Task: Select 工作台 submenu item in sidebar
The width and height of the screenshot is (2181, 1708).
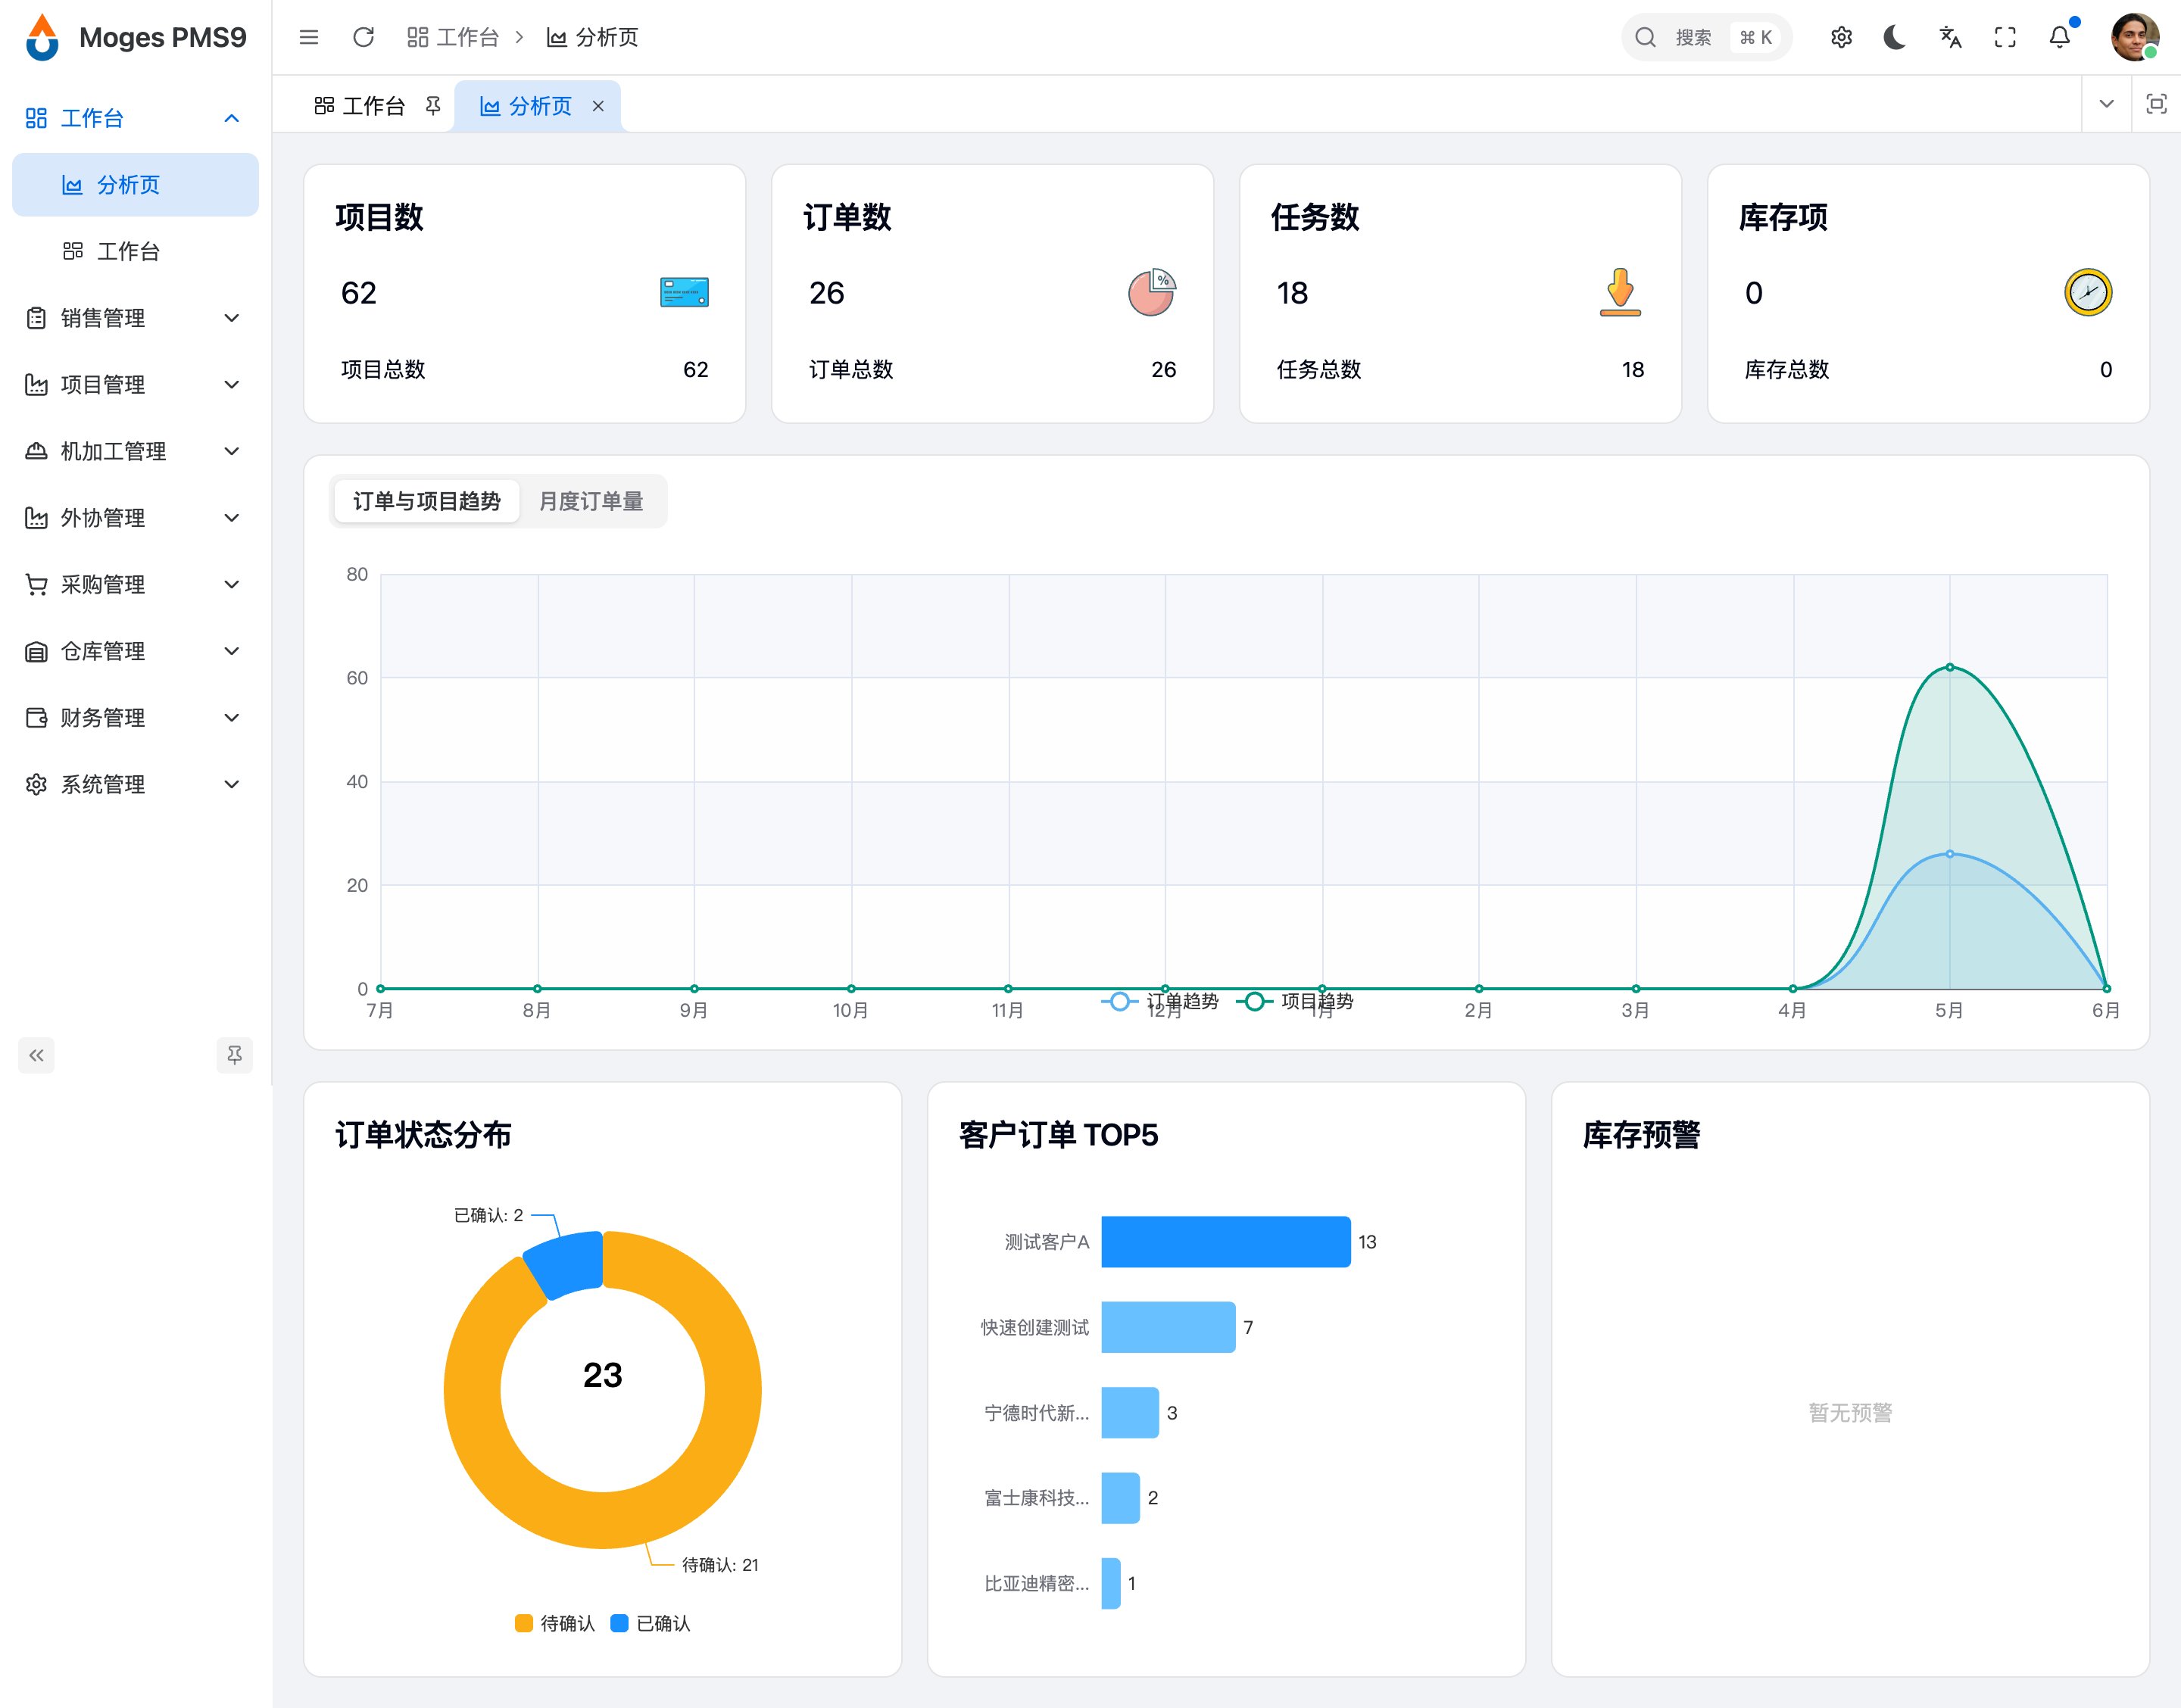Action: coord(135,251)
